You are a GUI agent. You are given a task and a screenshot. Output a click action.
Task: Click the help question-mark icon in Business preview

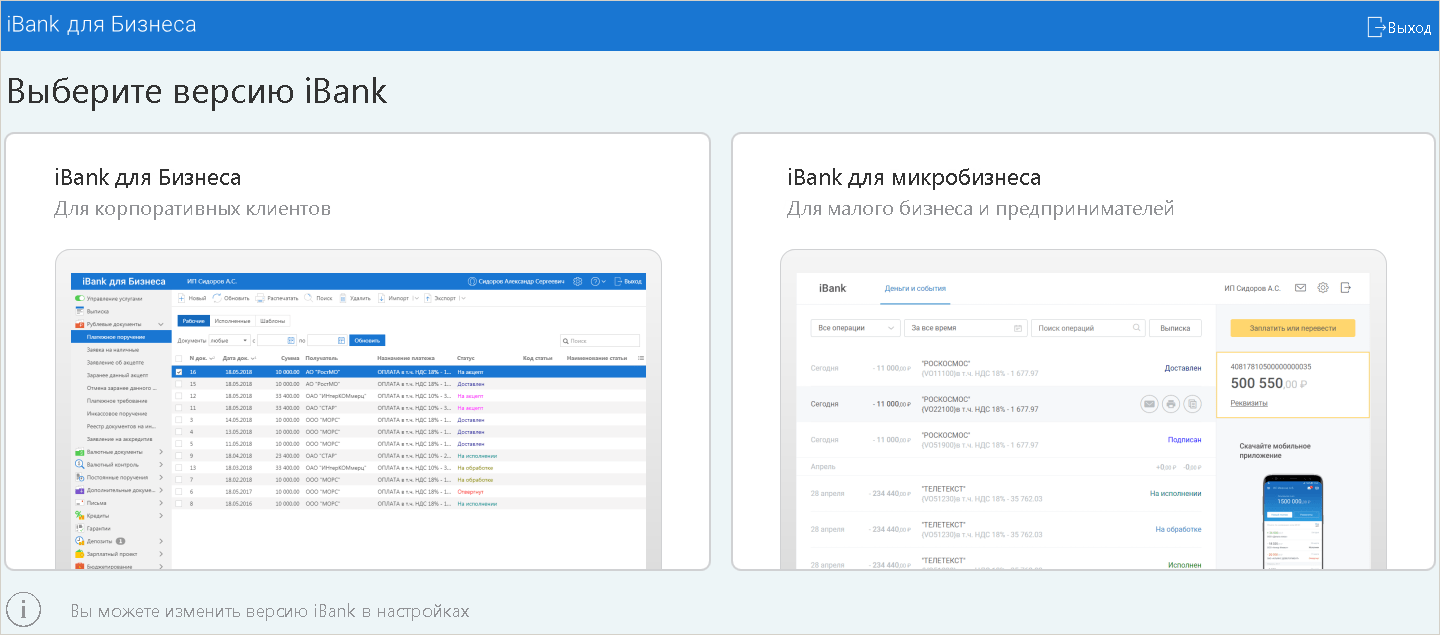tap(595, 282)
